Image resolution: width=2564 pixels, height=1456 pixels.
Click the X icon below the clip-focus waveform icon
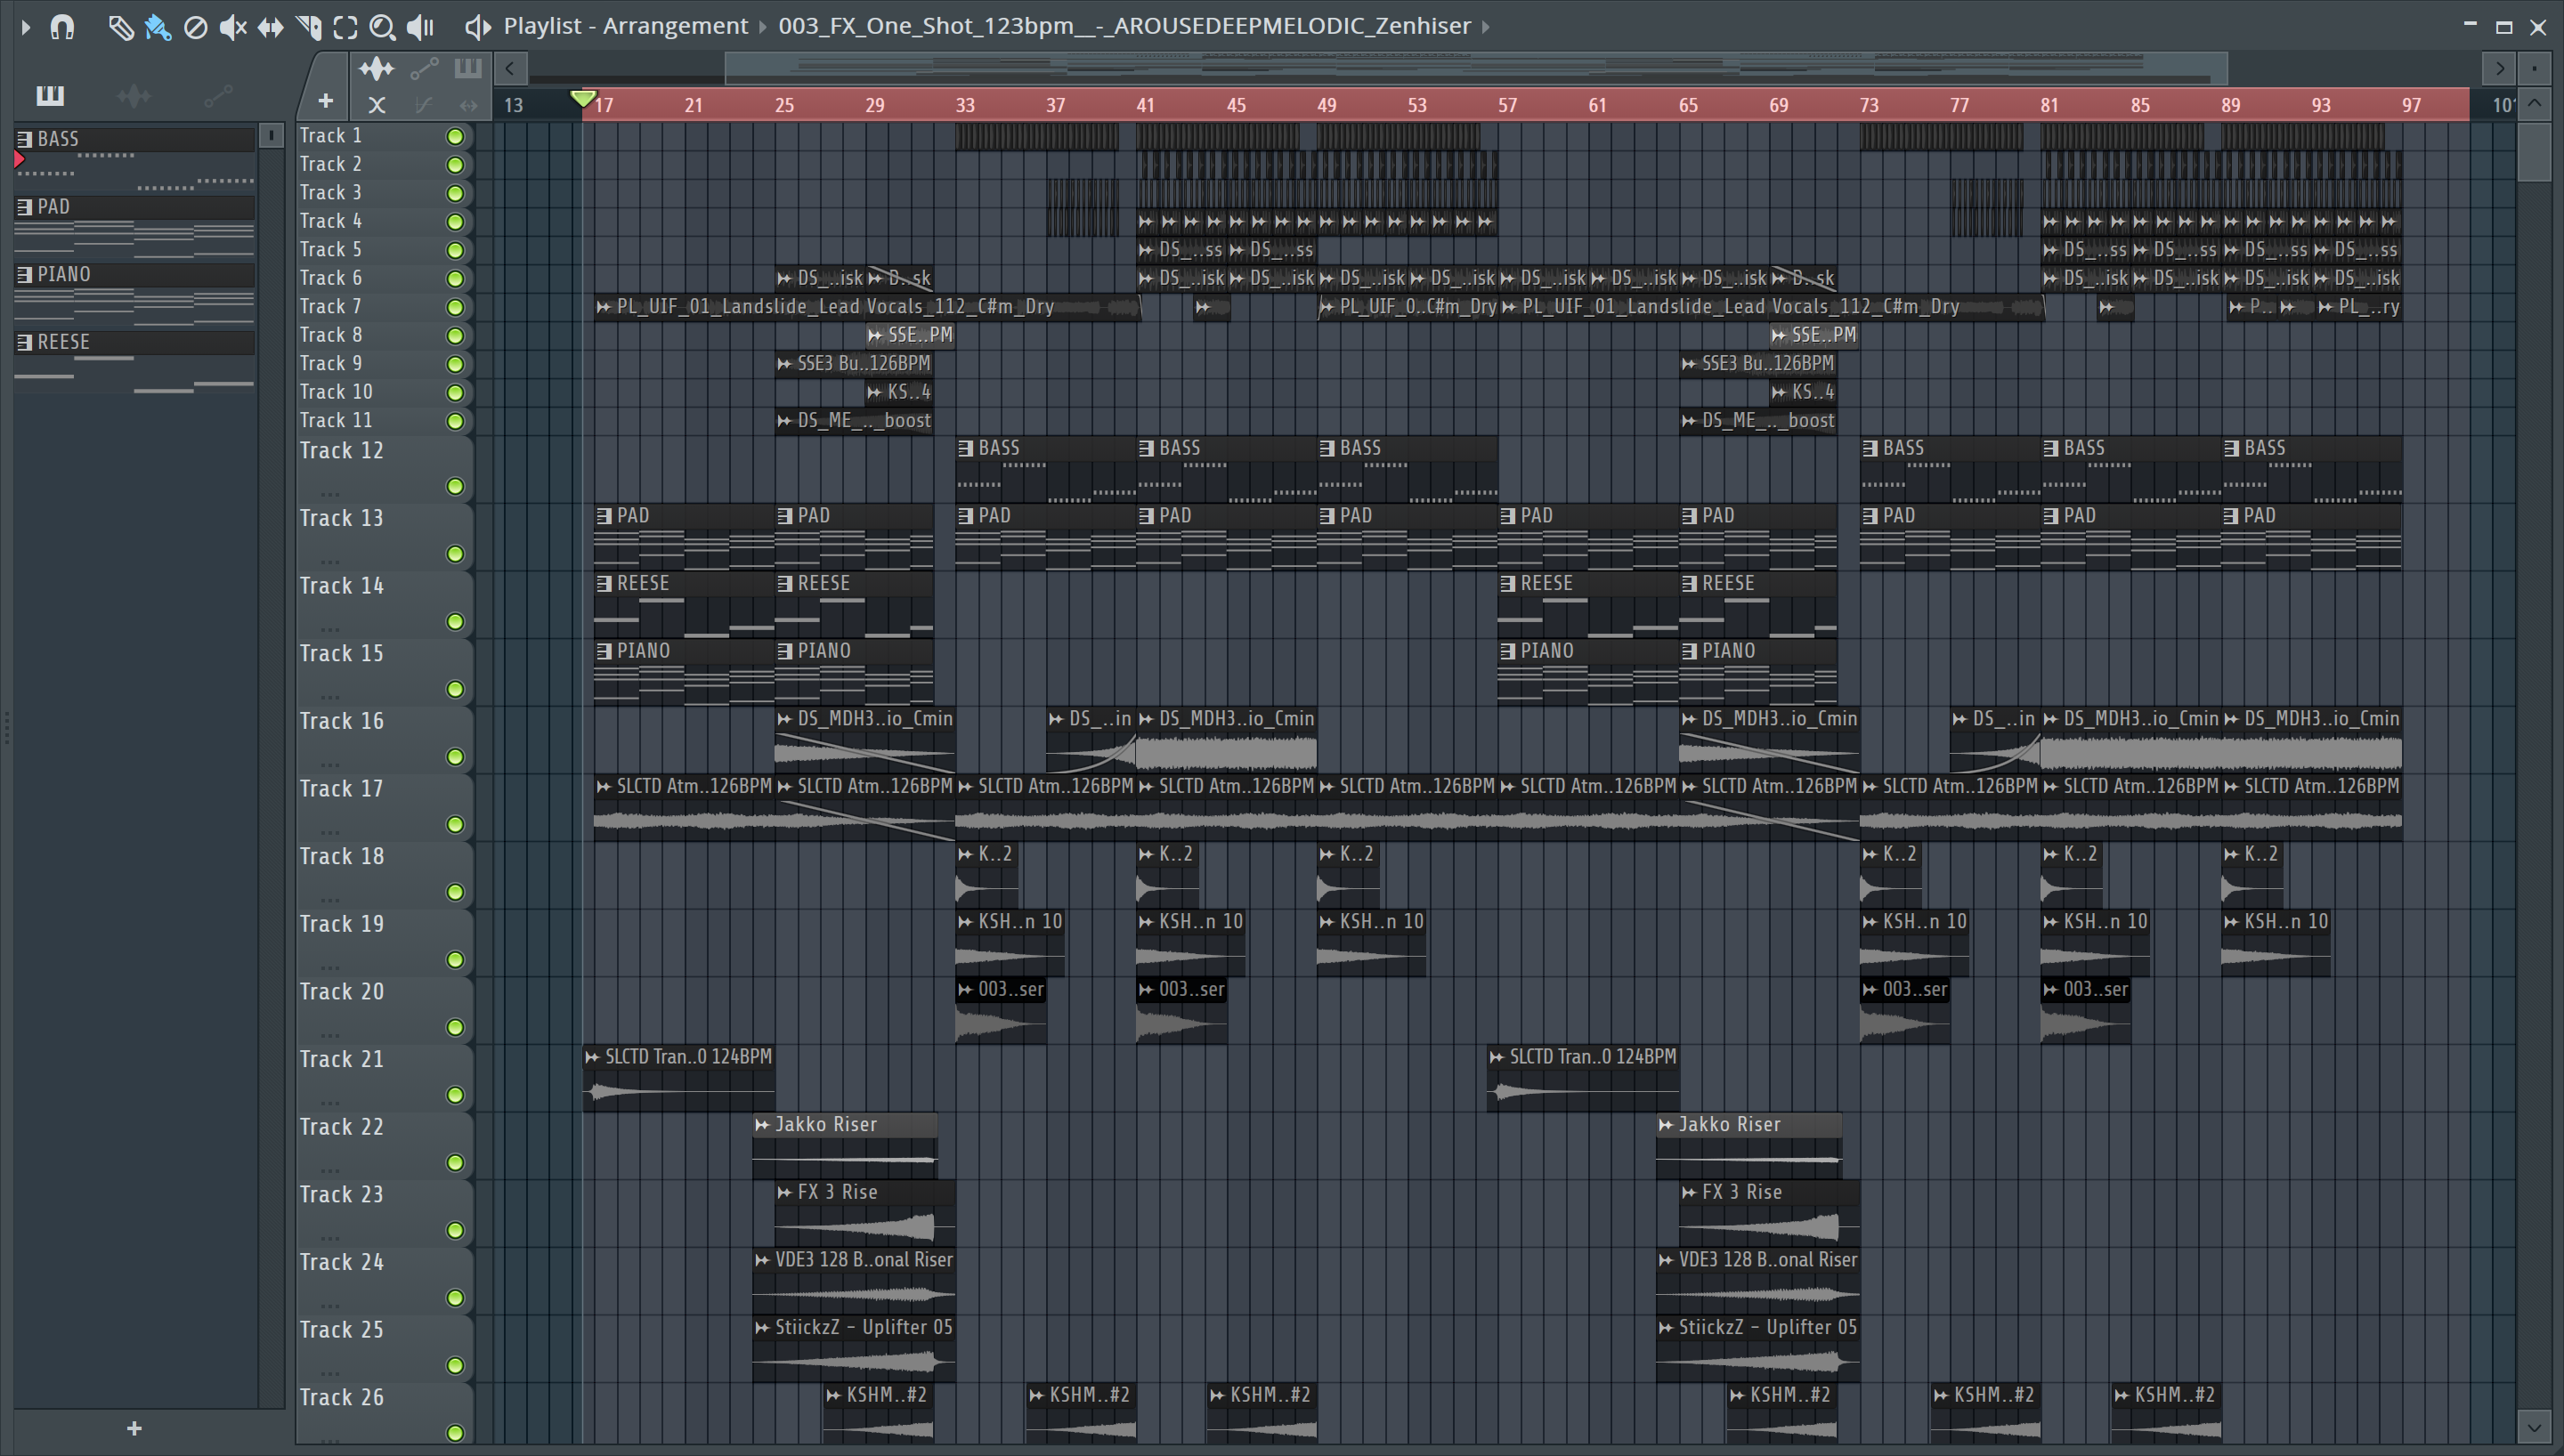tap(376, 104)
